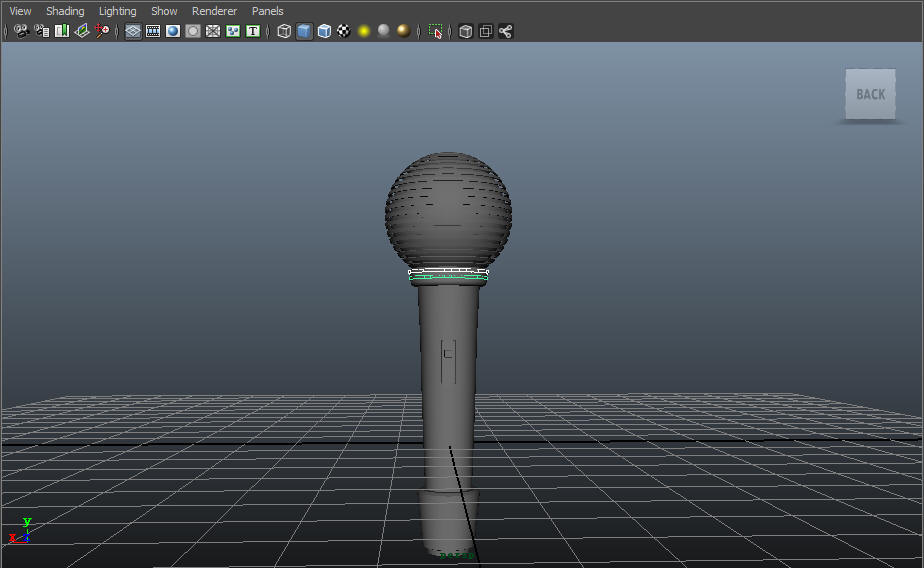Open the Show menu
The image size is (924, 568).
pos(164,11)
